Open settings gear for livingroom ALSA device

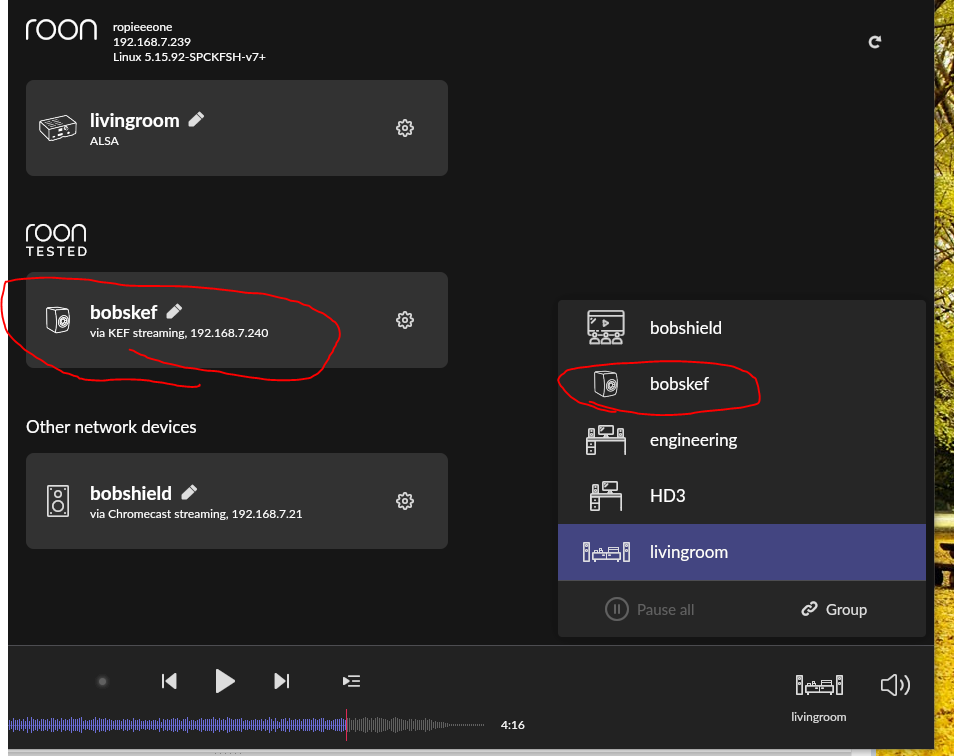(405, 128)
